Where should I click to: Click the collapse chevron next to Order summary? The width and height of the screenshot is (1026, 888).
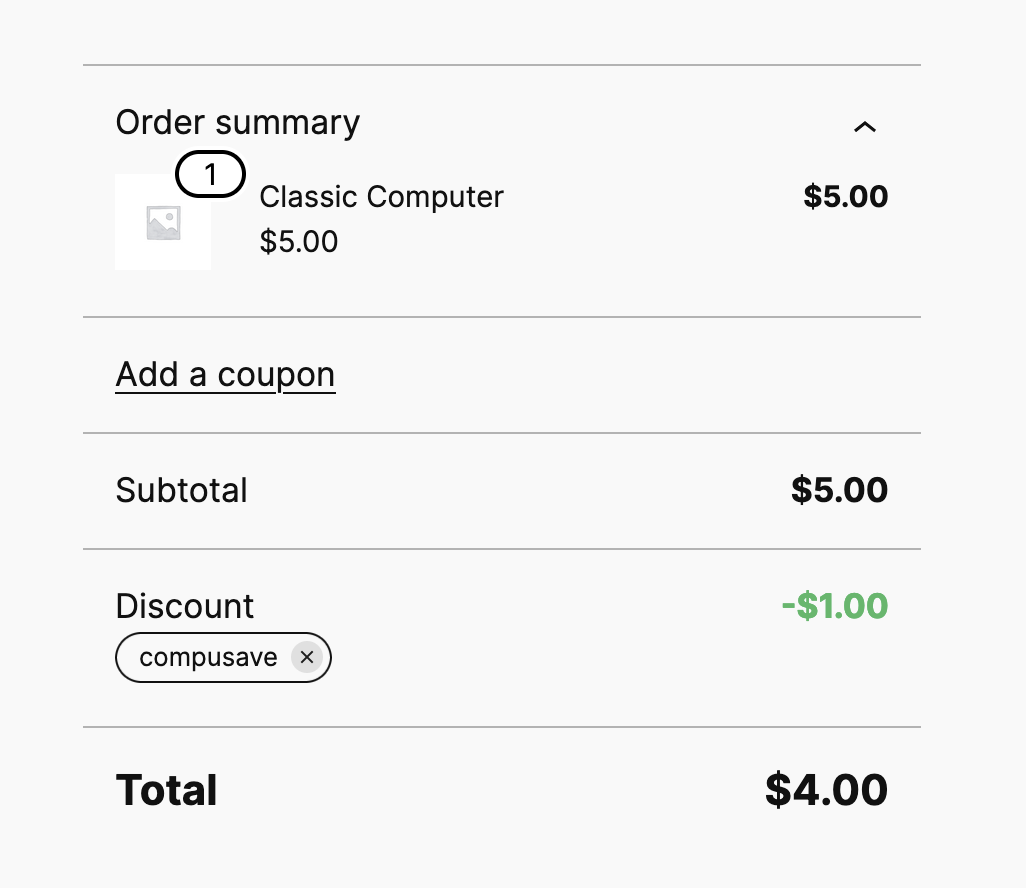pos(865,127)
